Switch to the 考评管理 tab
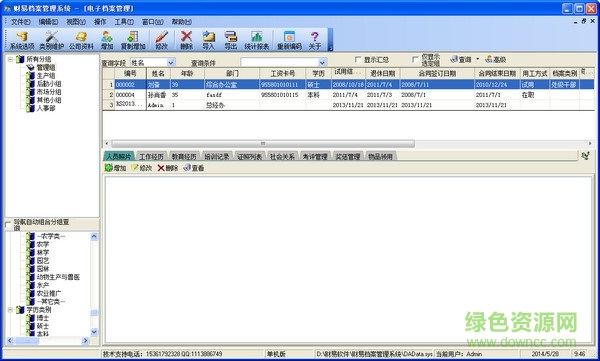 point(315,156)
